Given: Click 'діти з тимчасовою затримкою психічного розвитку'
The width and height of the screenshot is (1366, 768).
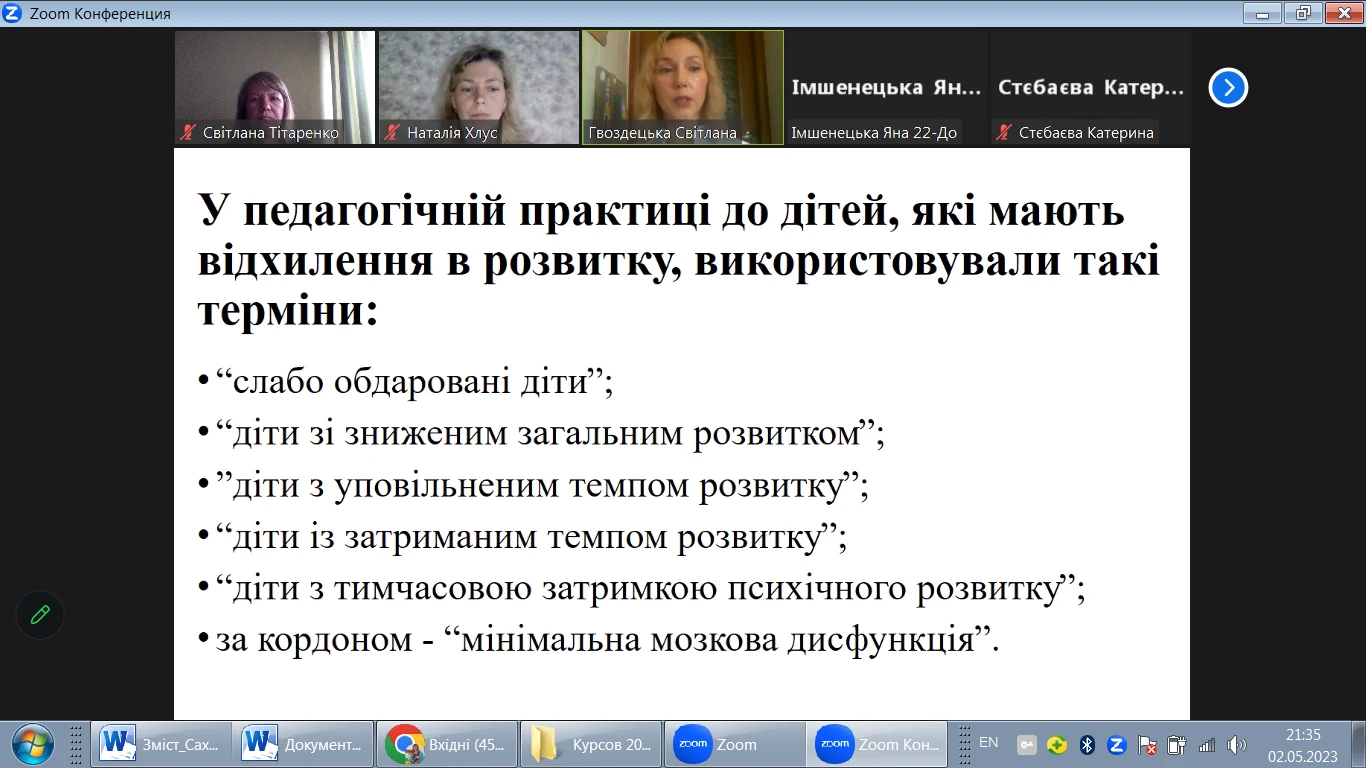Looking at the screenshot, I should [650, 589].
